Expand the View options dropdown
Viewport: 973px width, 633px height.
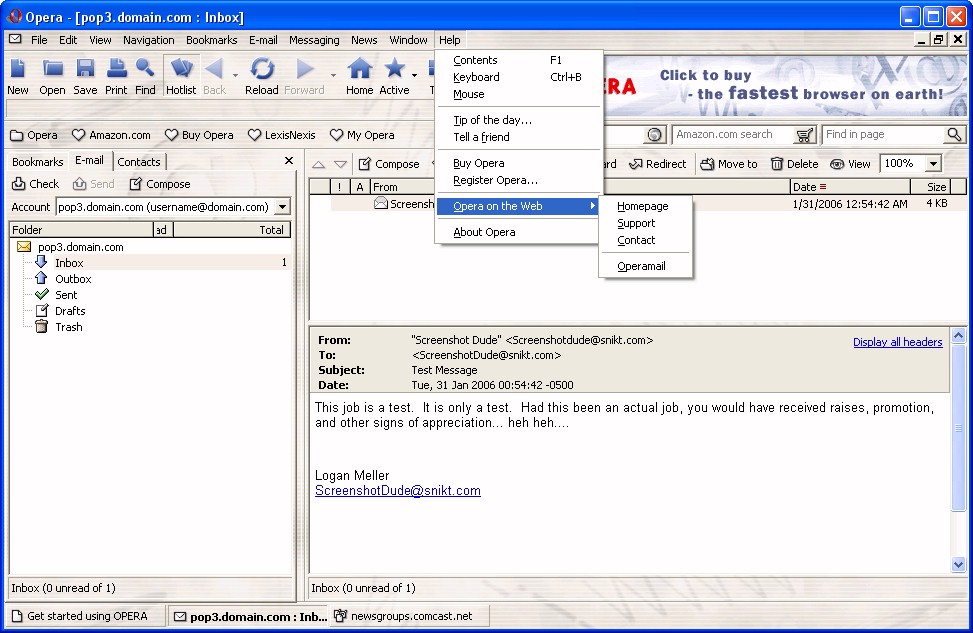[850, 164]
